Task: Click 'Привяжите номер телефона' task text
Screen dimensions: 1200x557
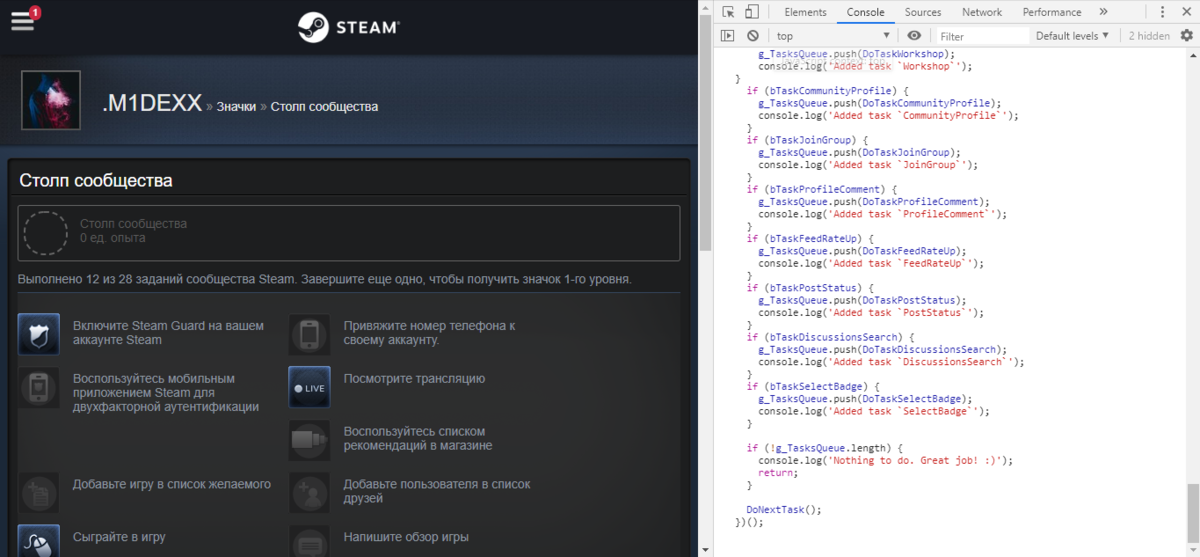Action: (429, 333)
